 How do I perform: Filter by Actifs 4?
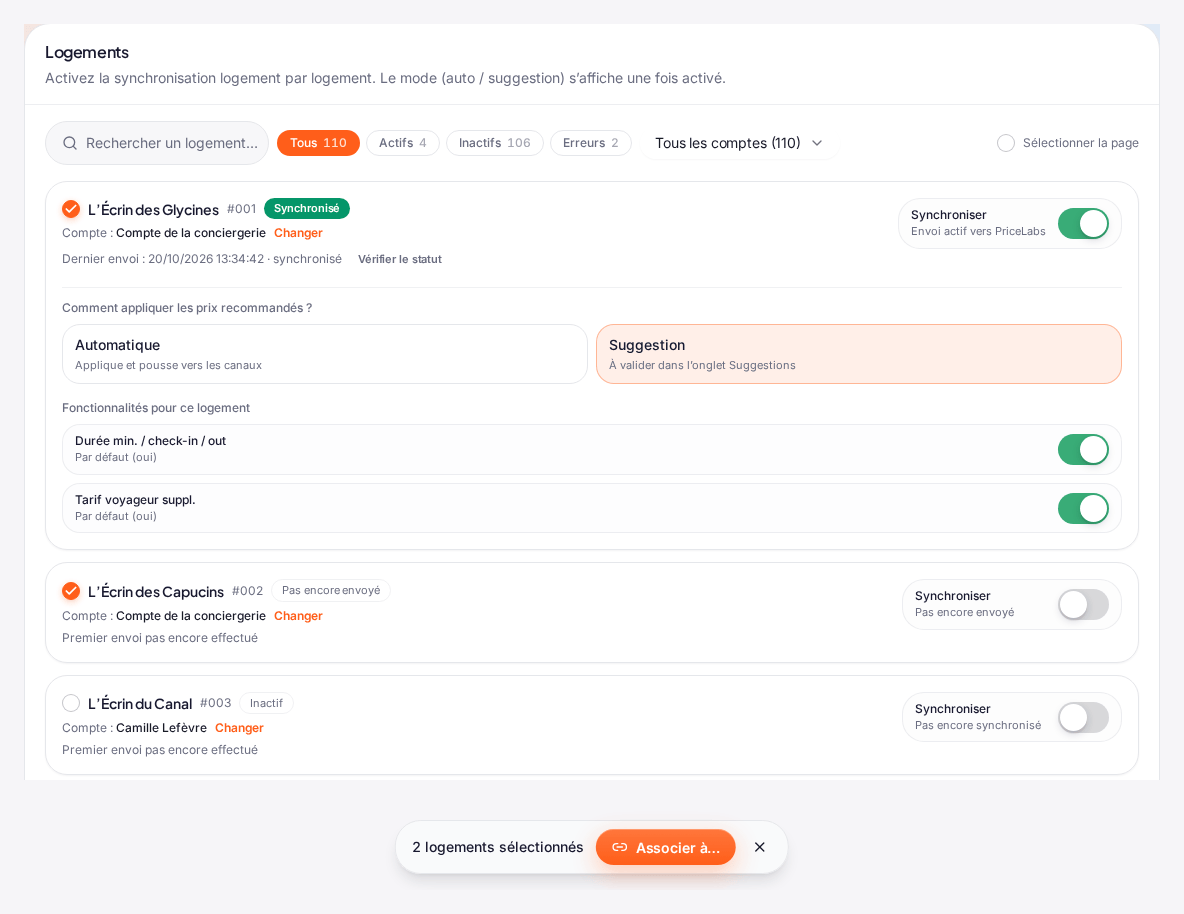coord(402,144)
